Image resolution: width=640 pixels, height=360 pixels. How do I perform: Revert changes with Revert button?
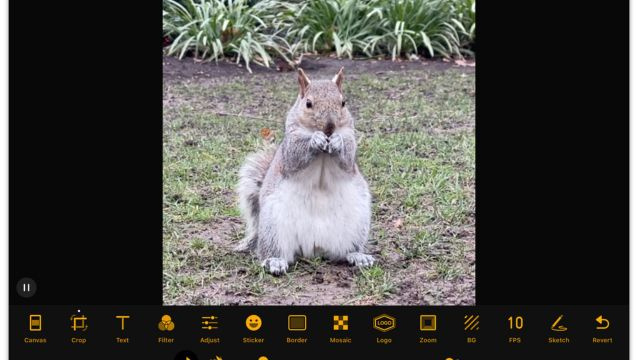point(602,328)
